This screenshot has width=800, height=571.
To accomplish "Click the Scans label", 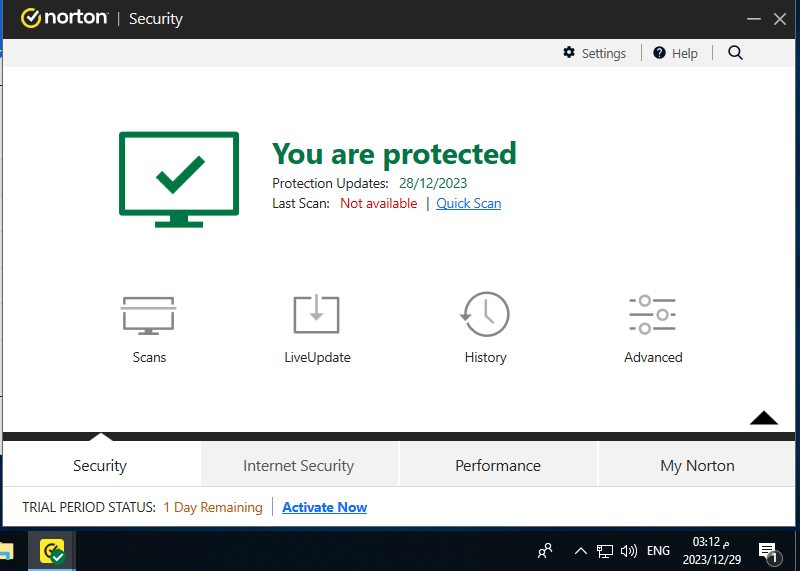I will coord(149,357).
